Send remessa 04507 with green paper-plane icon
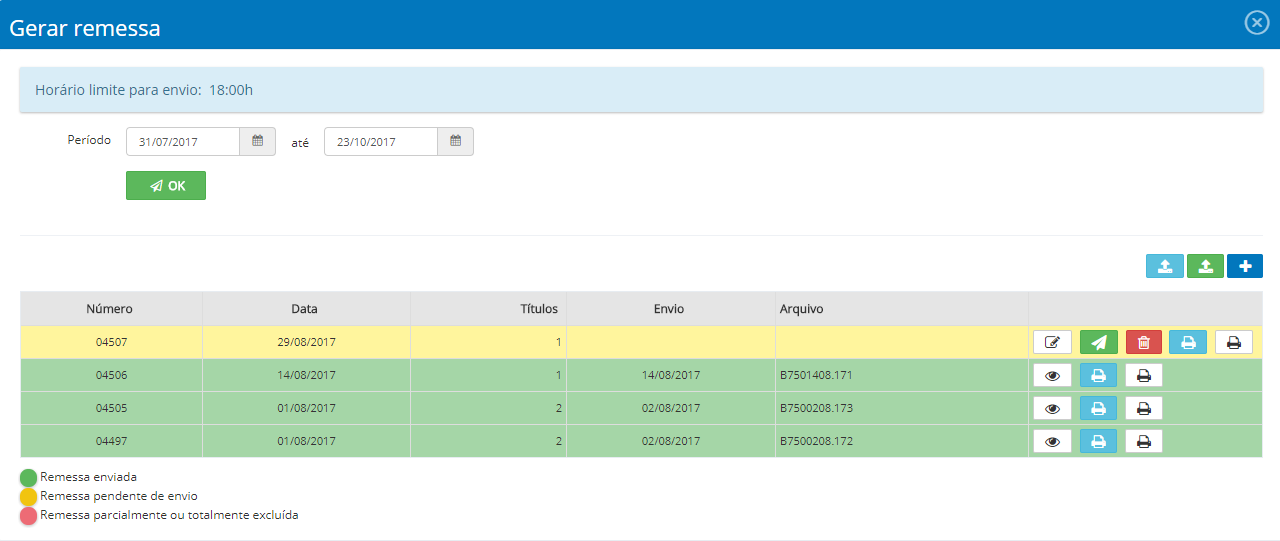The image size is (1280, 541). click(x=1098, y=342)
